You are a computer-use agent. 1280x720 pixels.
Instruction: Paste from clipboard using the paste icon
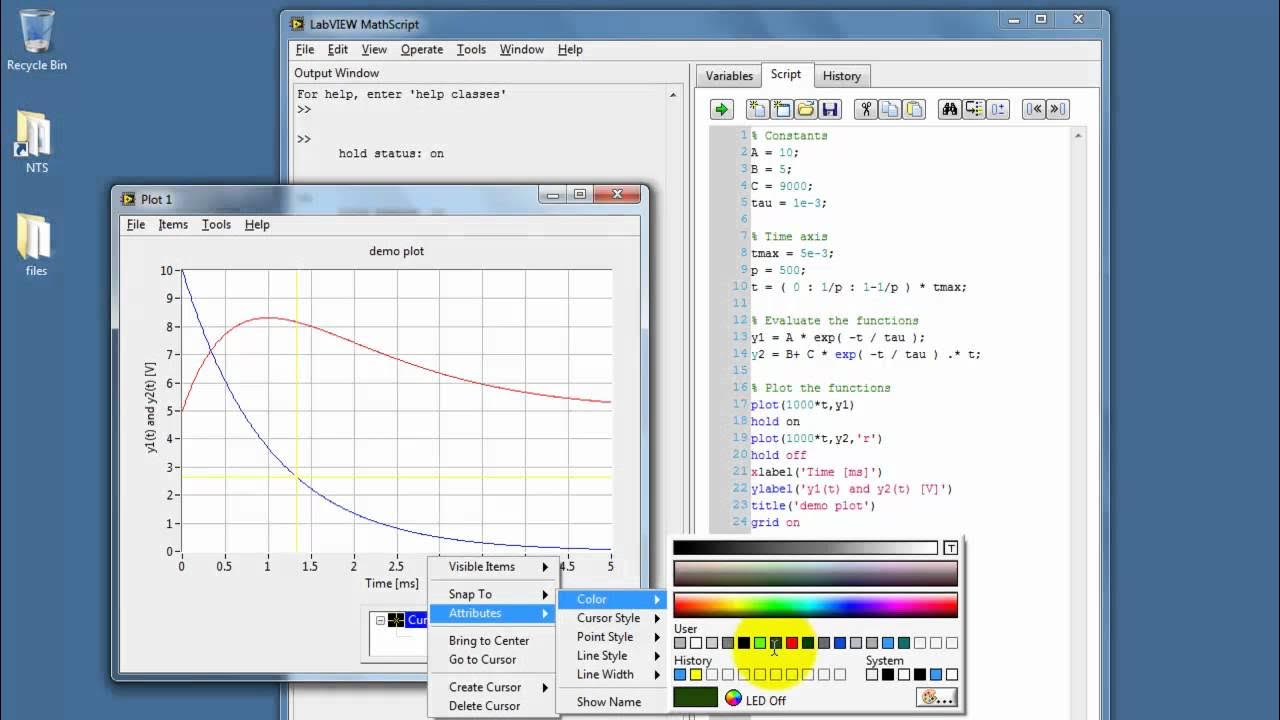[x=914, y=109]
